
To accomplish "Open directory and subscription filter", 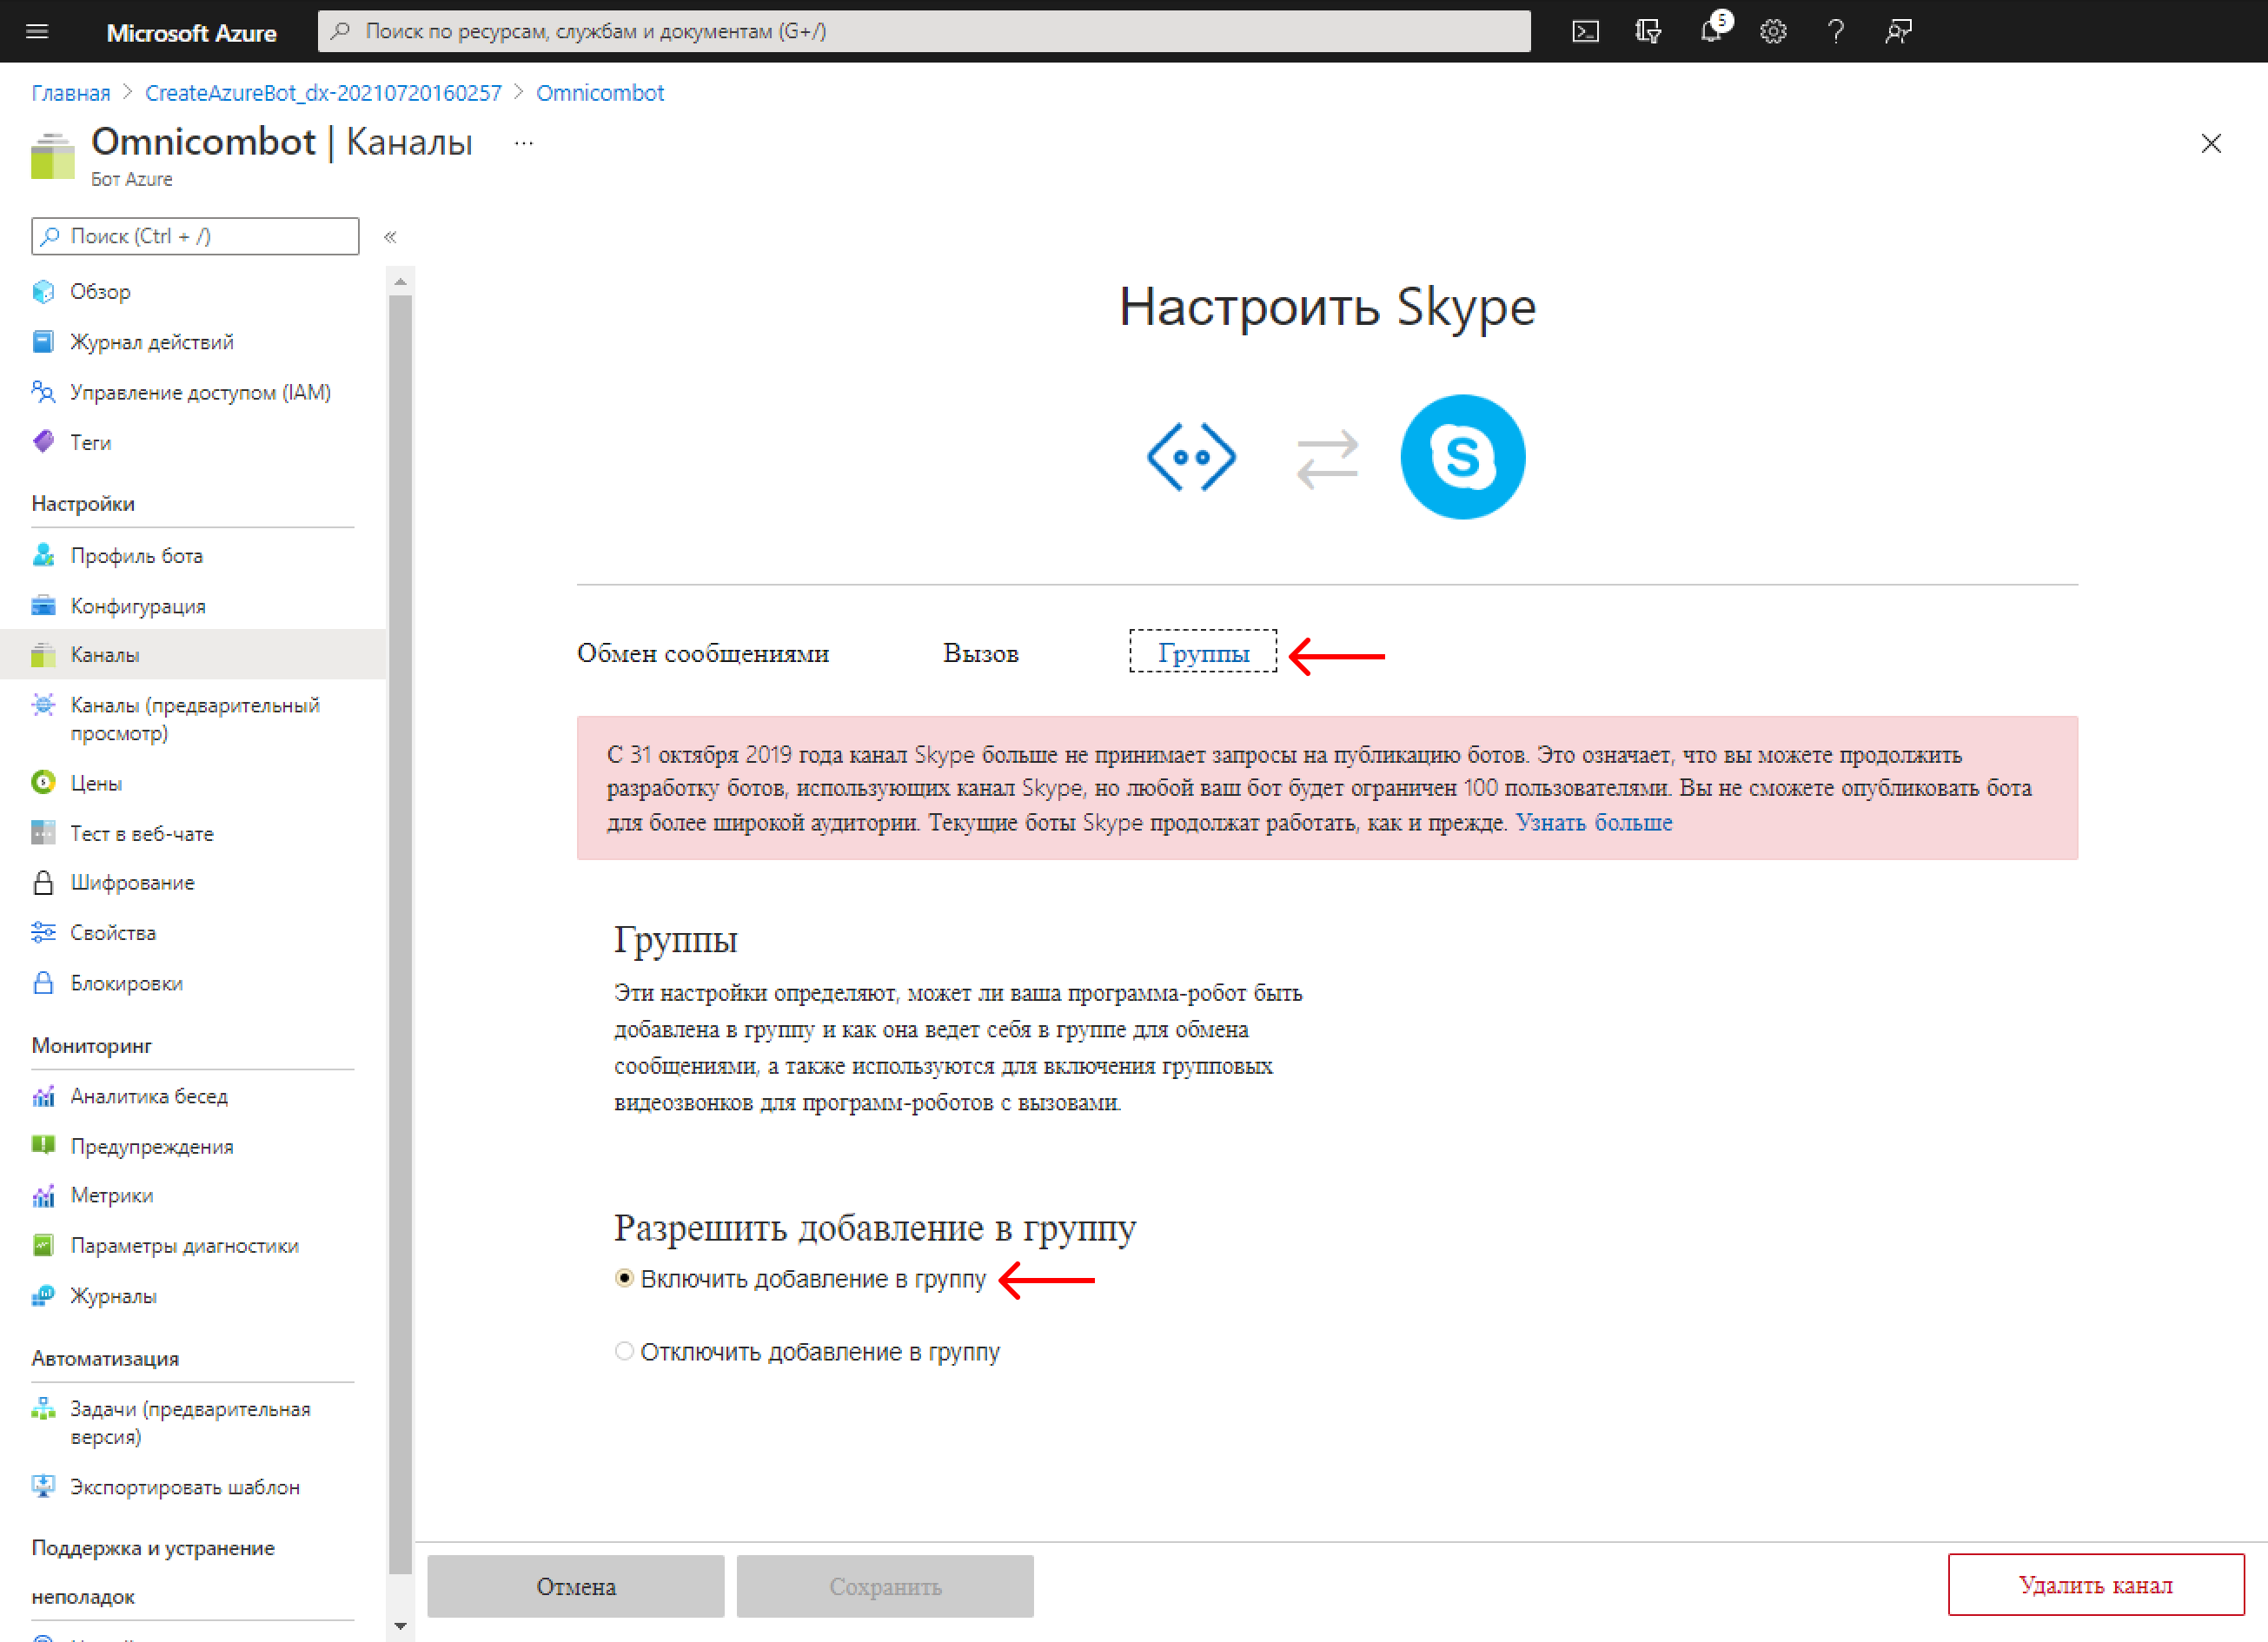I will point(1648,31).
